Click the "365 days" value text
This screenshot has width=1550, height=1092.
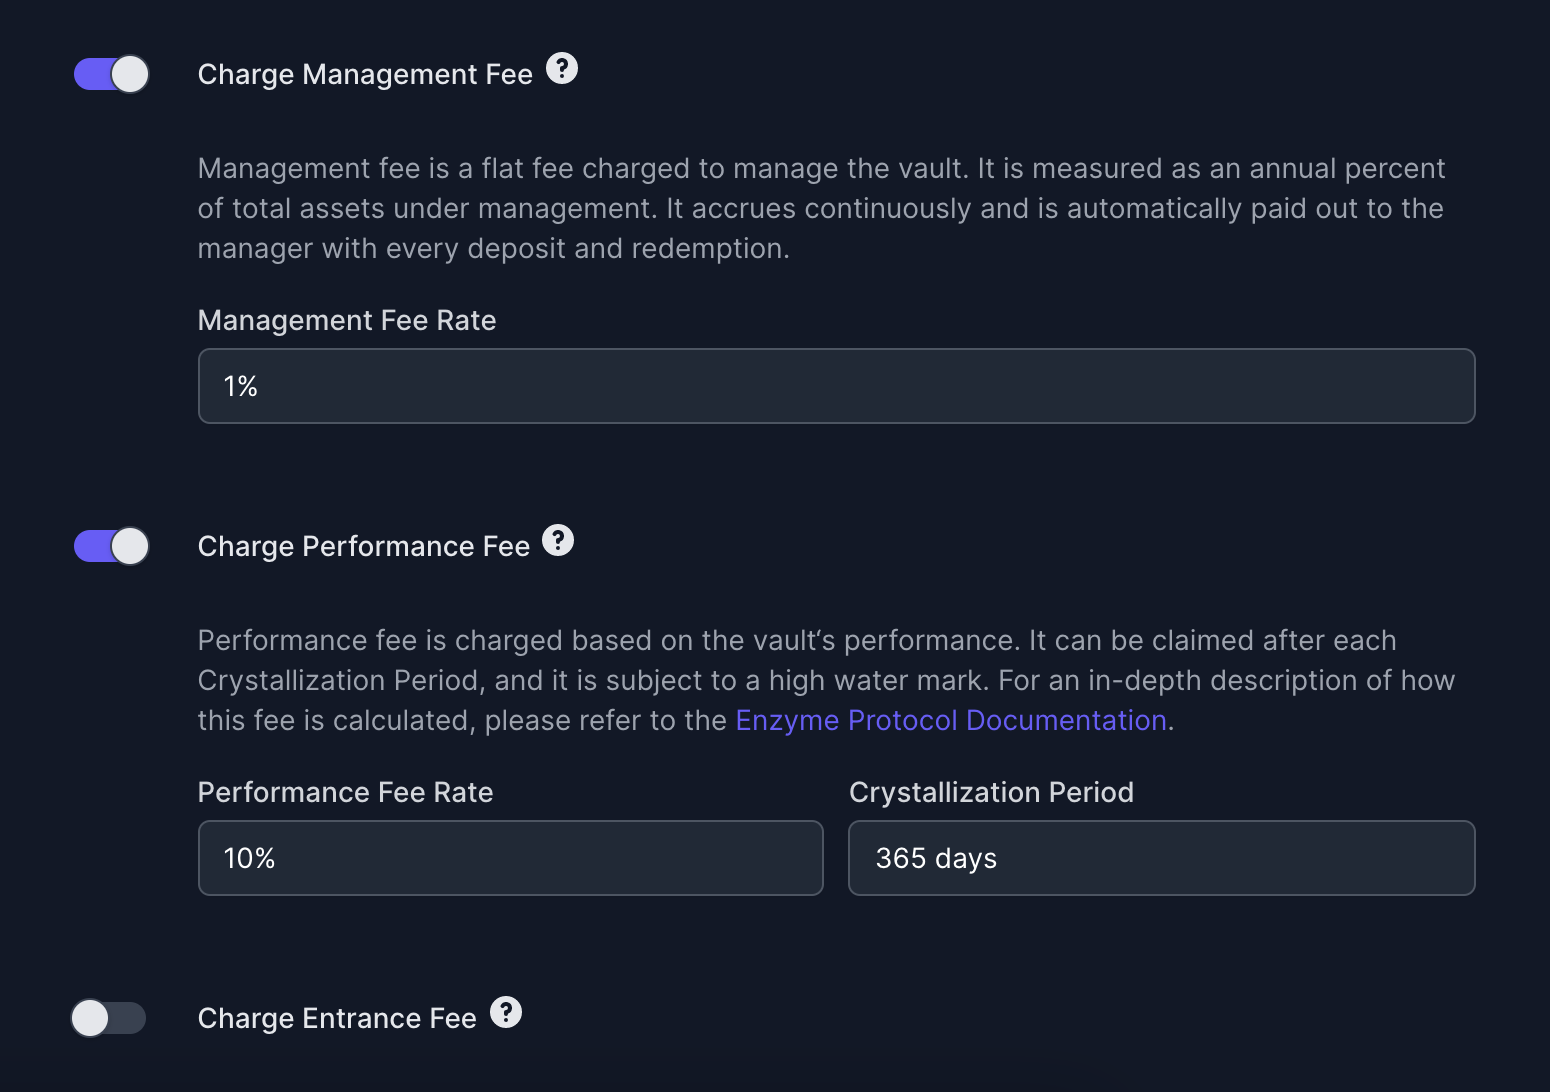pos(936,858)
